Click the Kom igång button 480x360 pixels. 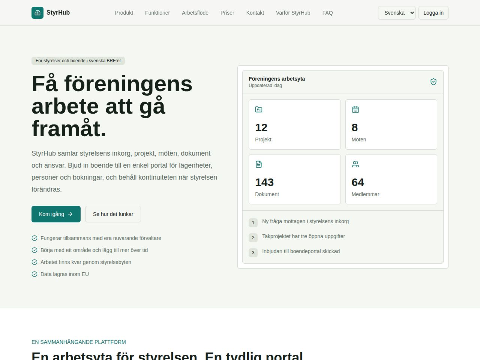point(56,214)
